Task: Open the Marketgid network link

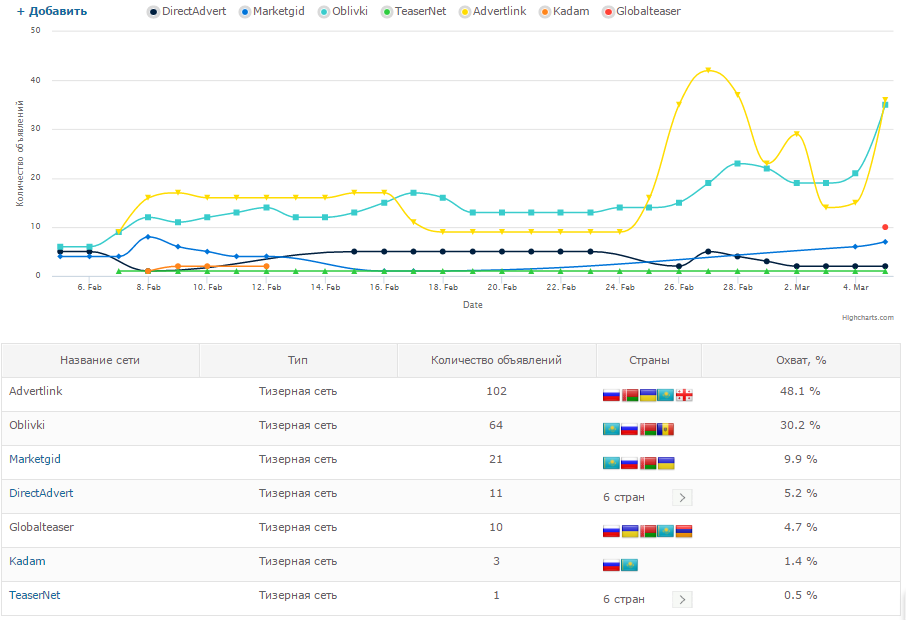Action: [35, 459]
